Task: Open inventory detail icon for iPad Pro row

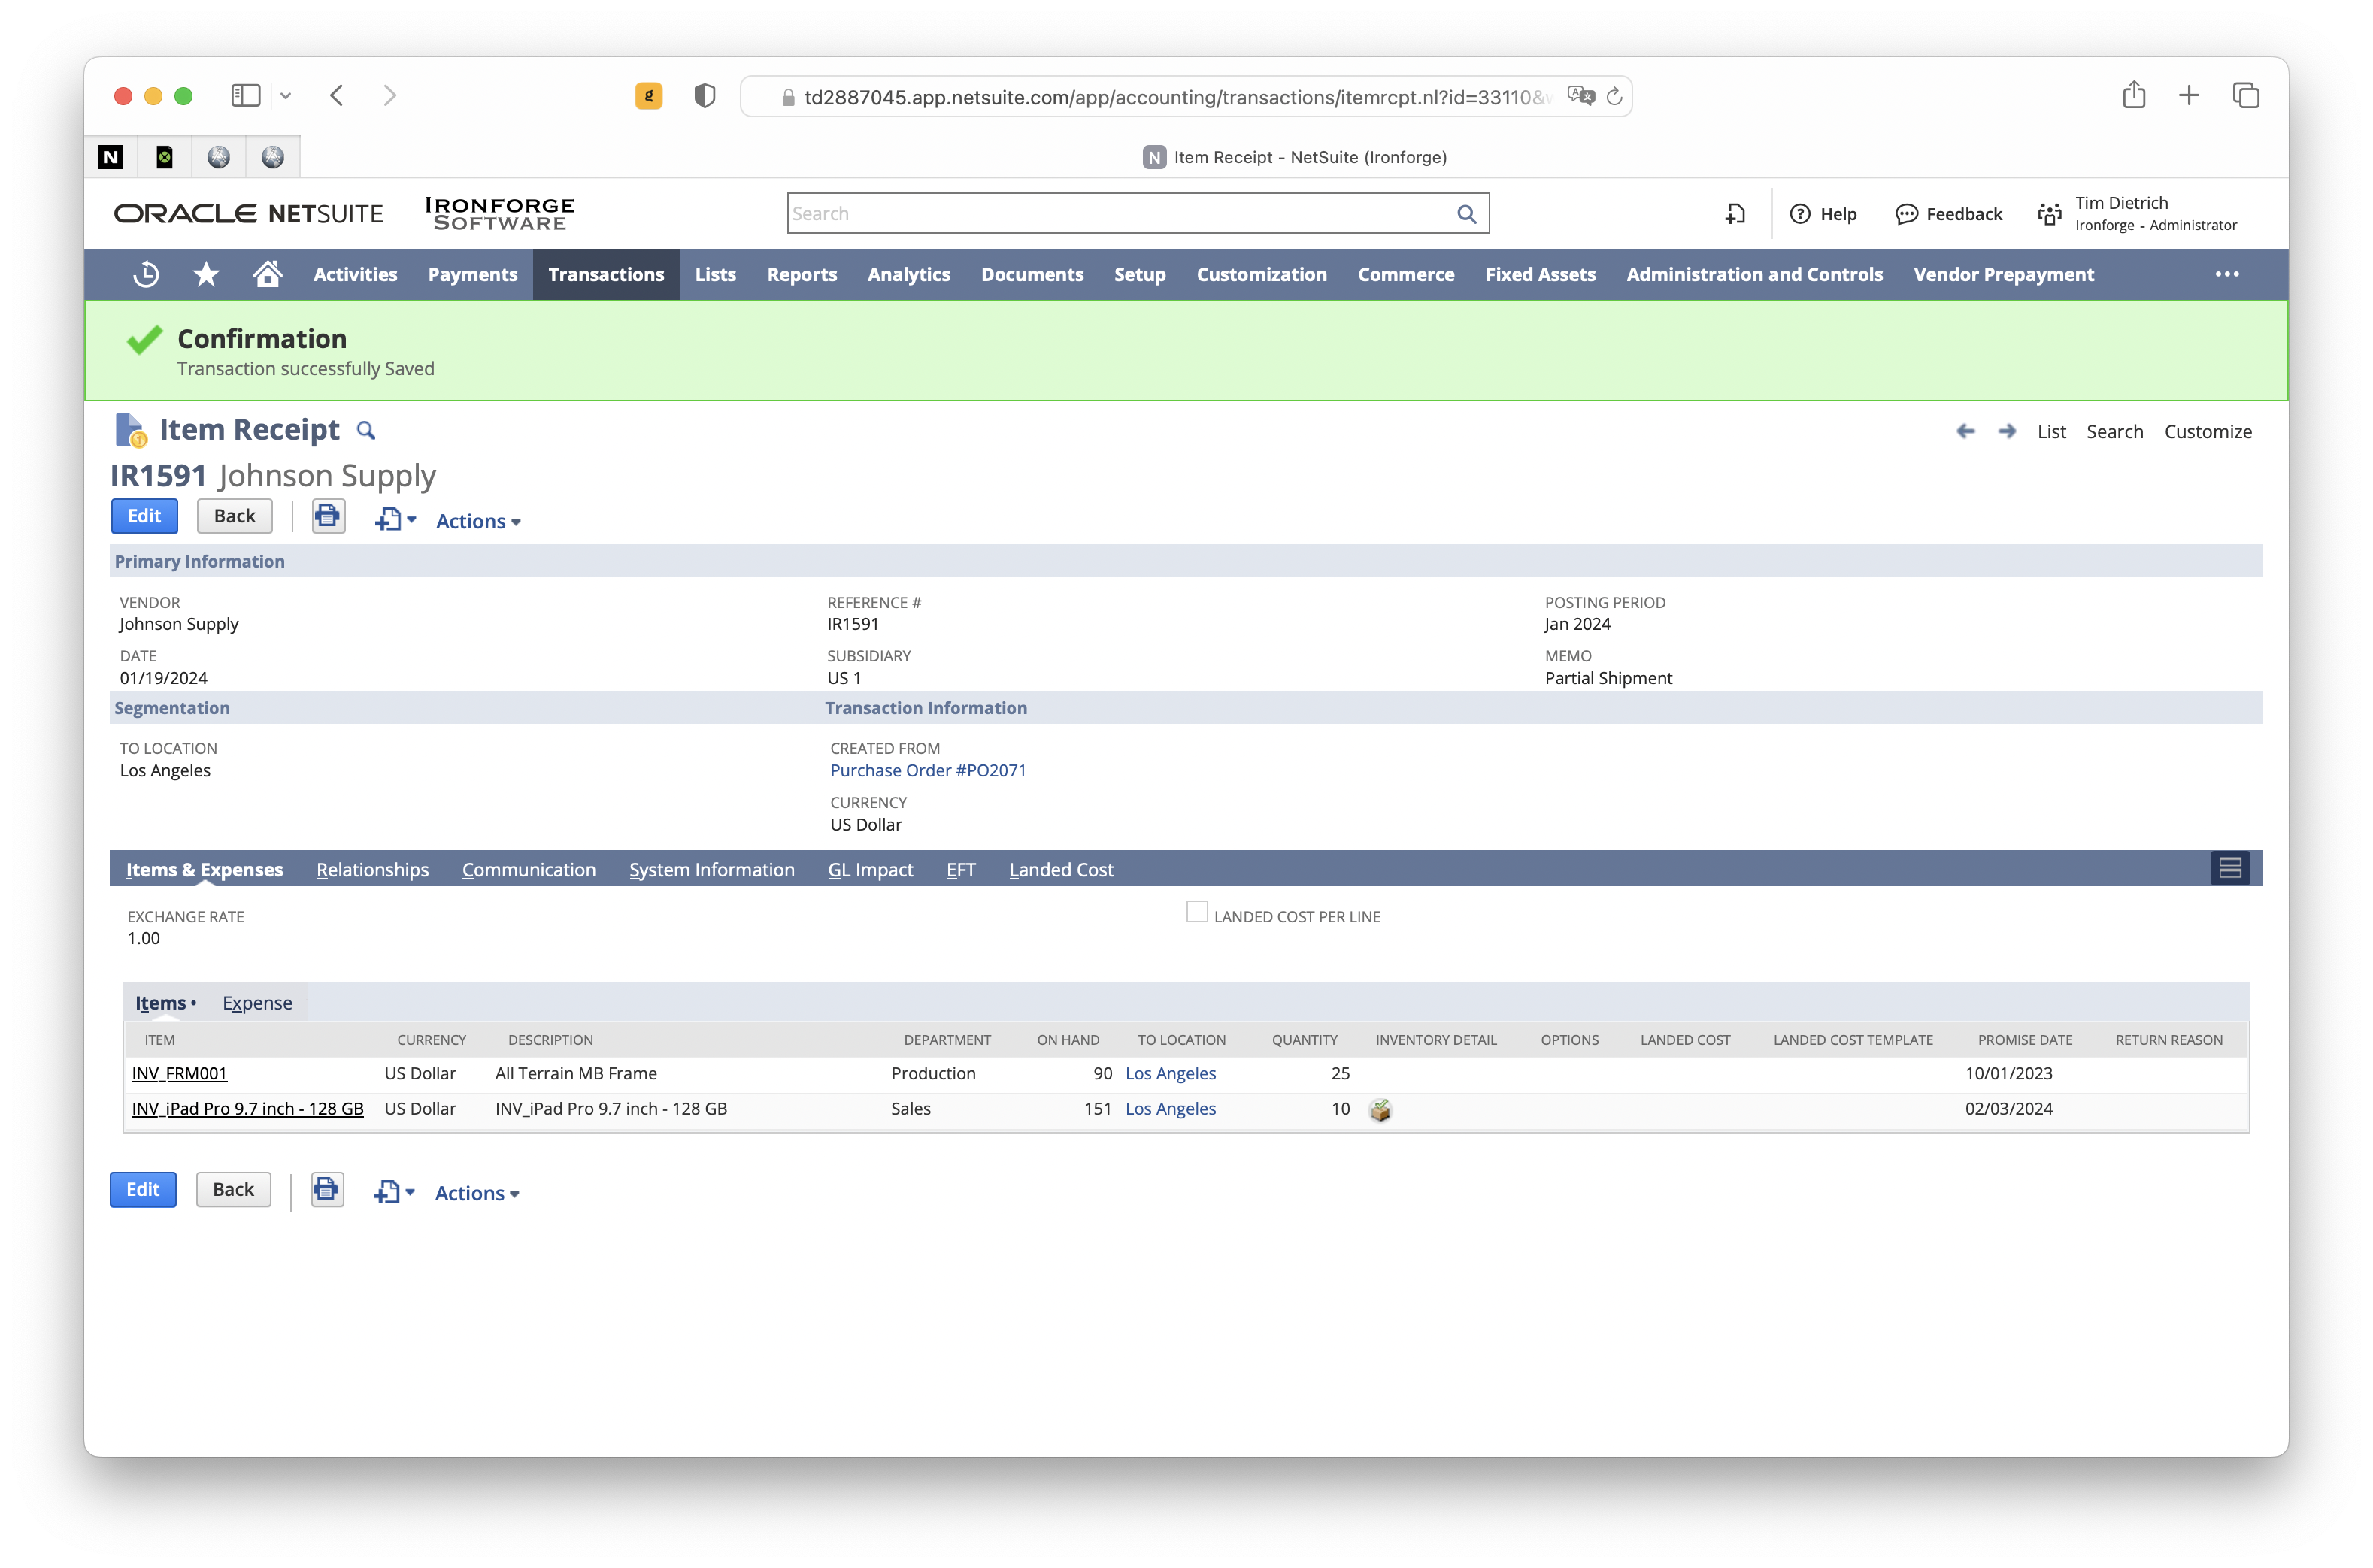Action: point(1380,1109)
